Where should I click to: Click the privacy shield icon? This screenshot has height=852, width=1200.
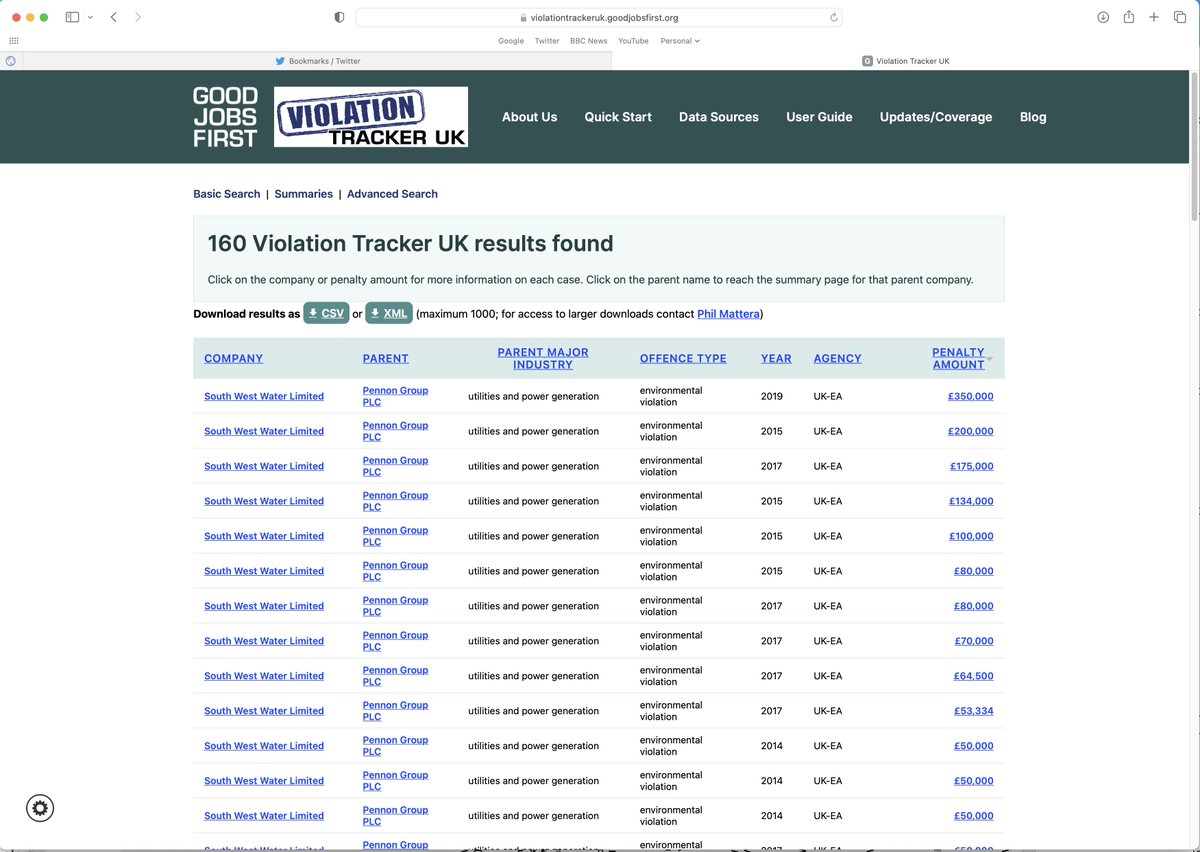point(339,17)
